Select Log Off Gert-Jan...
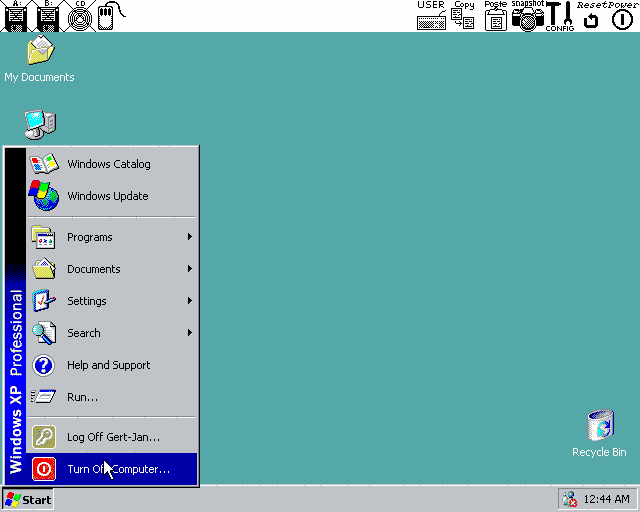The height and width of the screenshot is (512, 640). (x=112, y=437)
